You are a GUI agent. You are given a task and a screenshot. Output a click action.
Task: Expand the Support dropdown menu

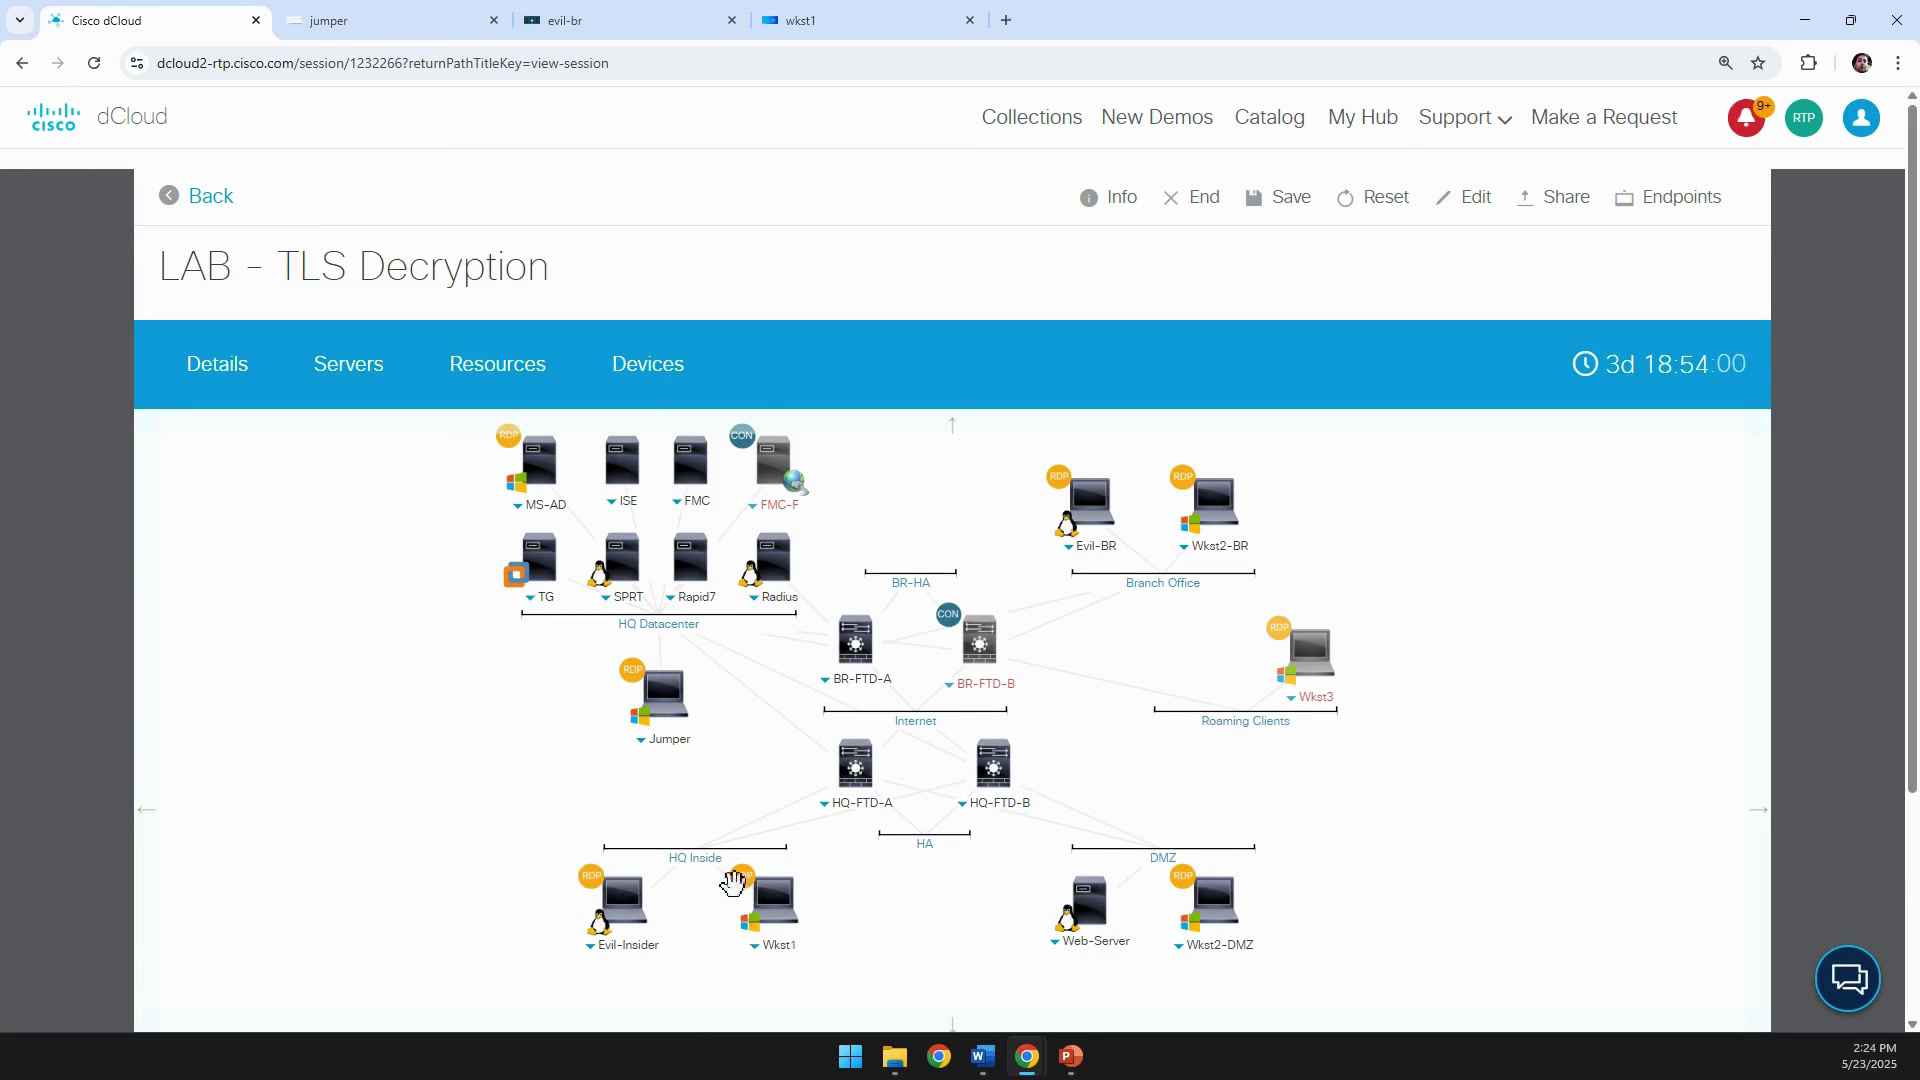pos(1465,118)
